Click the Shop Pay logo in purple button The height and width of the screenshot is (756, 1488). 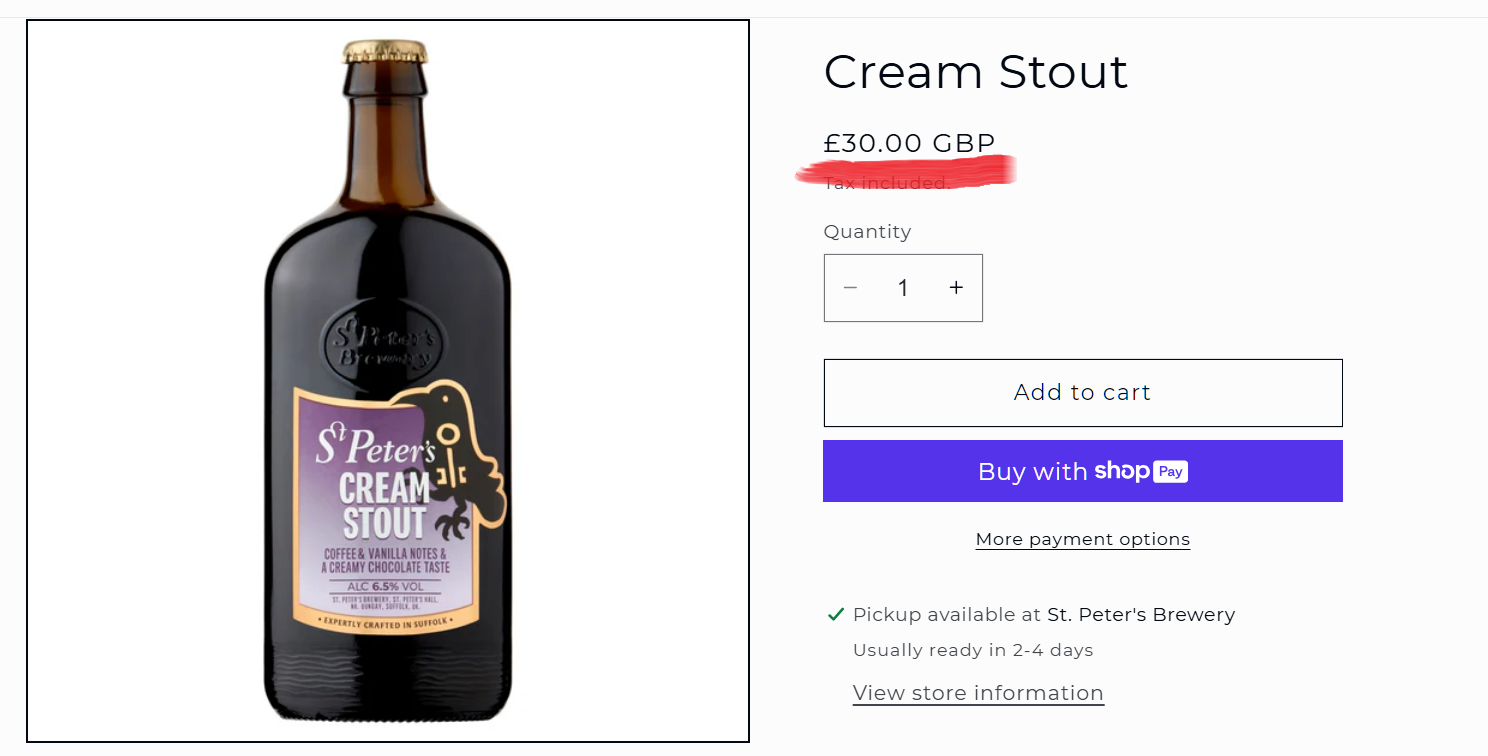click(1141, 471)
